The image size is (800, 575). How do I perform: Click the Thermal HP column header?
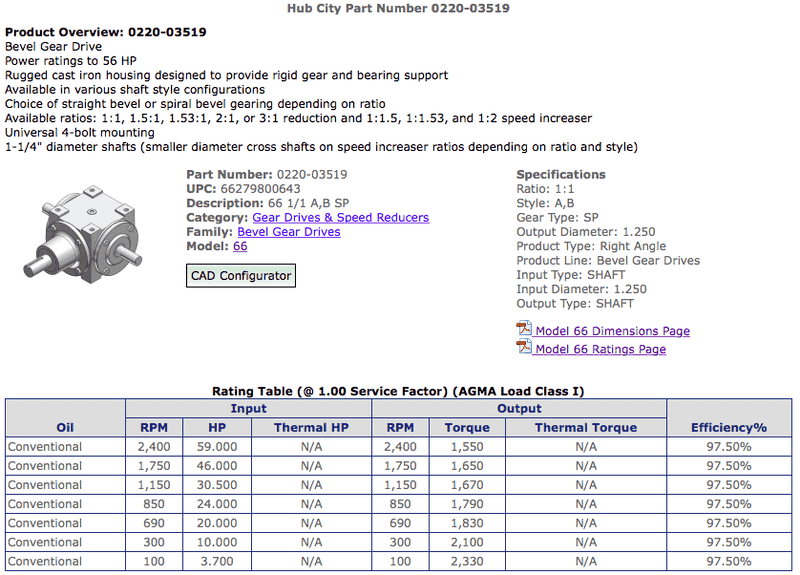pos(311,428)
